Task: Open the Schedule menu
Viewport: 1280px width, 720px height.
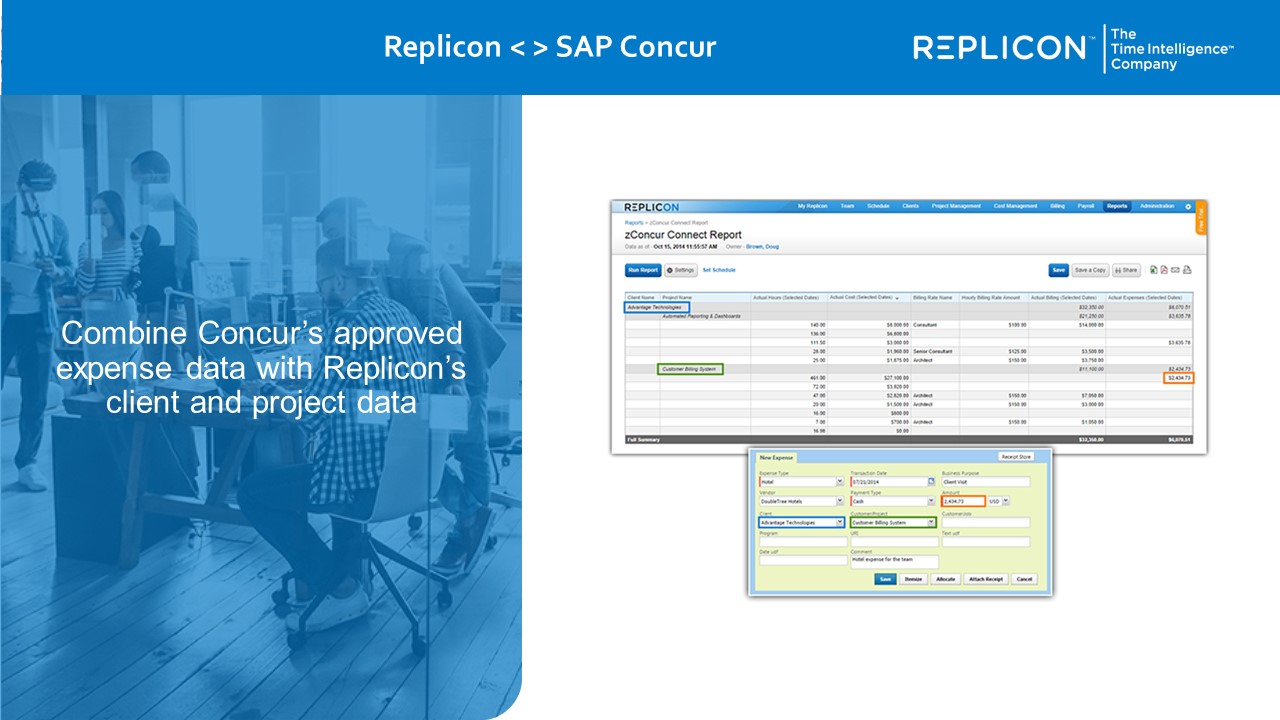Action: point(878,206)
